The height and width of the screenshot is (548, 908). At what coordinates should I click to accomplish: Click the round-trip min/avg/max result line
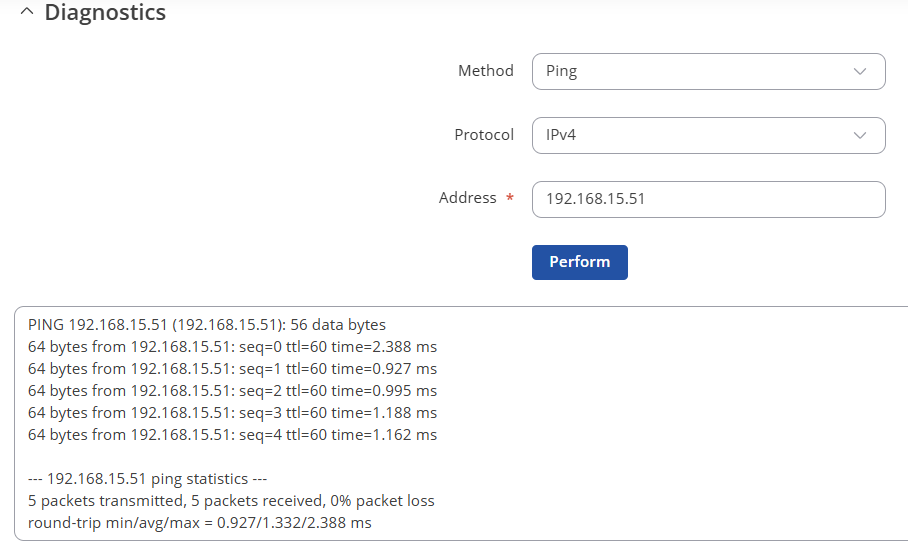coord(200,523)
